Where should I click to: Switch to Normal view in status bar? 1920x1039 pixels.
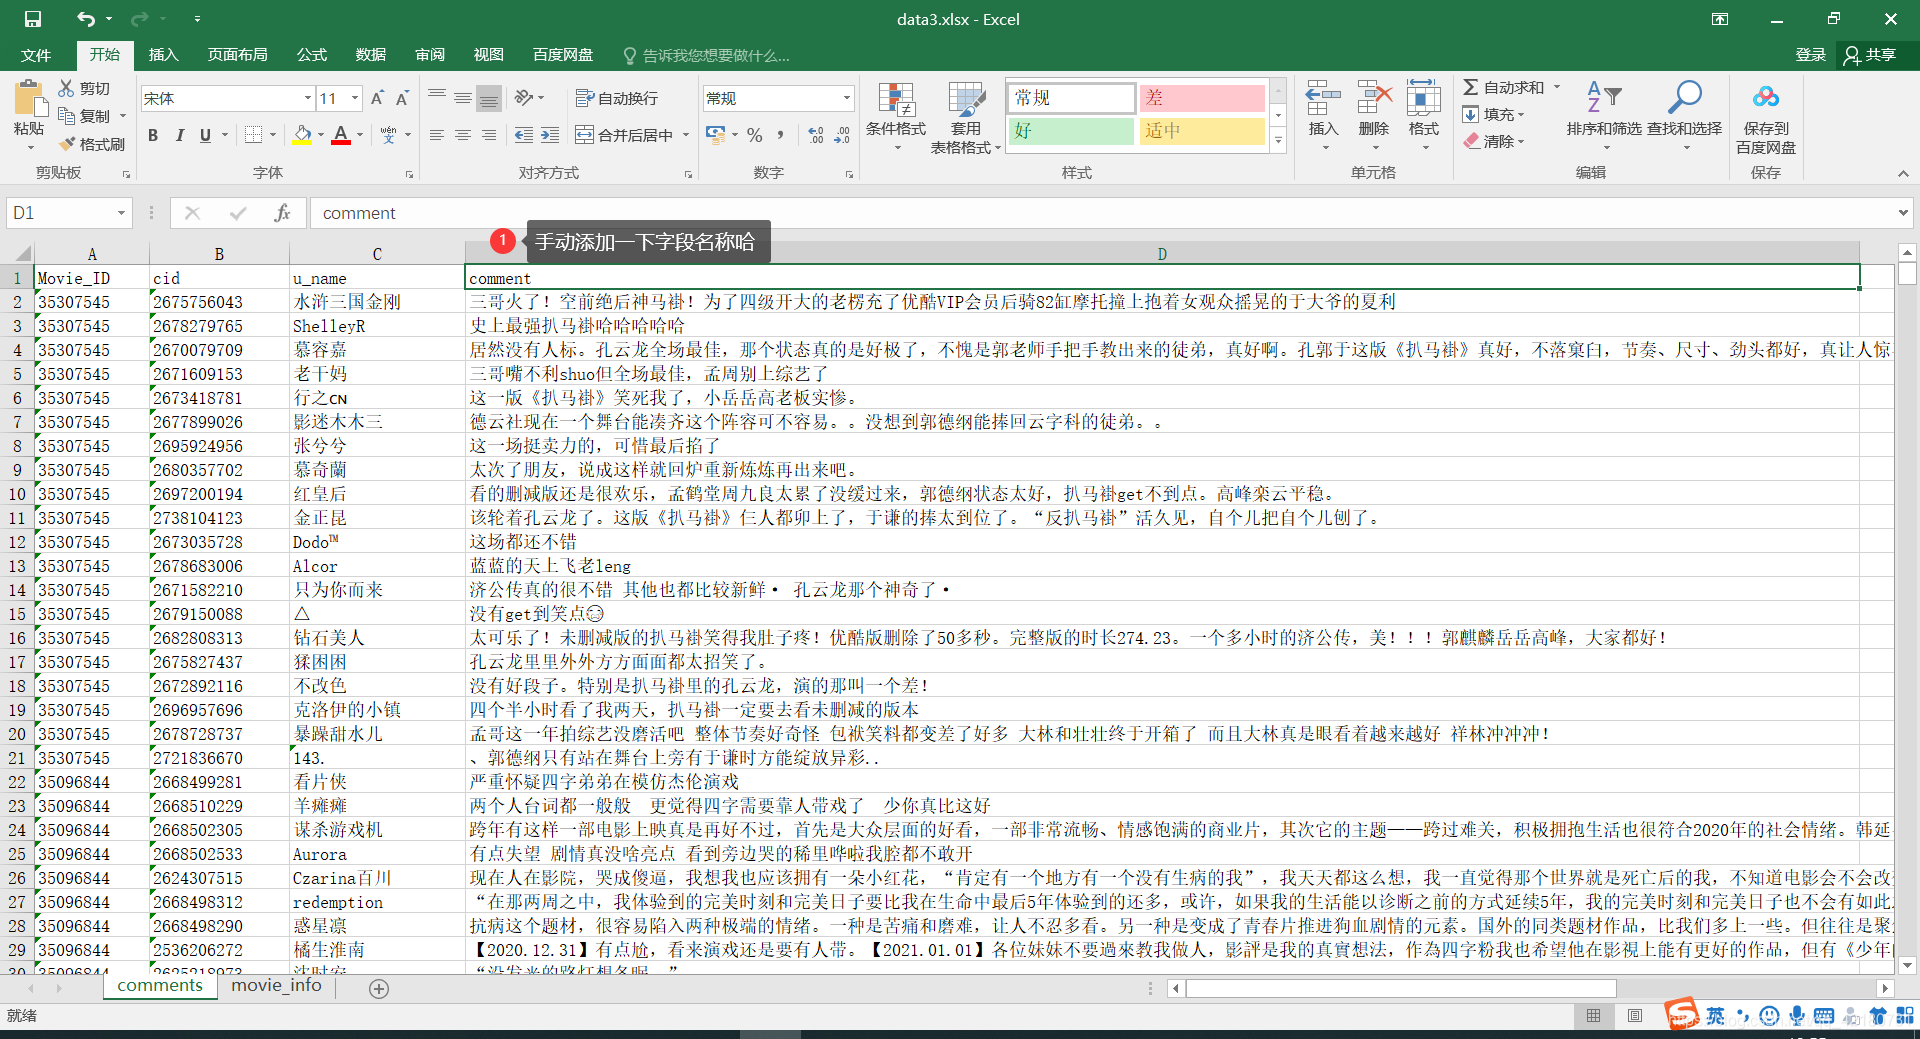point(1593,1016)
